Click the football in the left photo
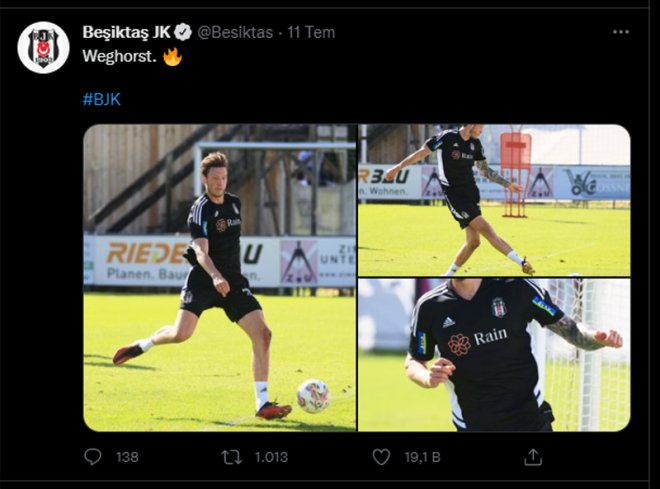660x489 pixels. (313, 396)
